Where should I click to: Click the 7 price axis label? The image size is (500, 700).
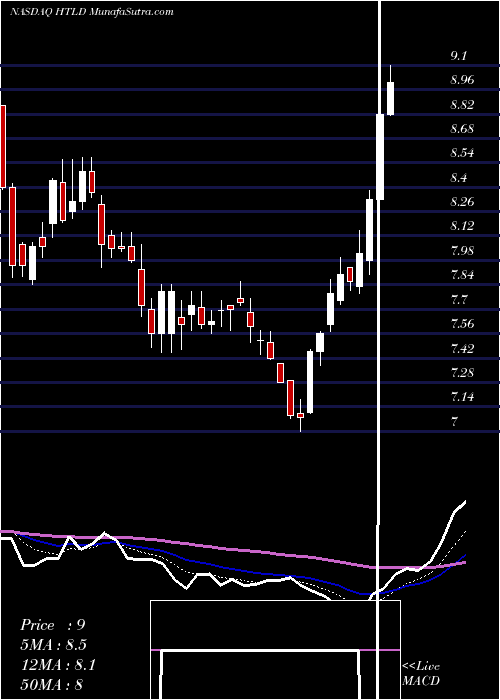pyautogui.click(x=454, y=421)
